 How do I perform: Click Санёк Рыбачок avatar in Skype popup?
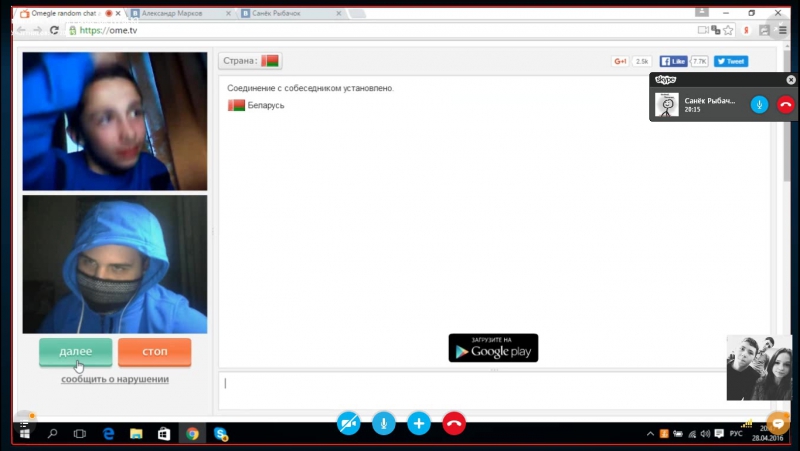coord(667,105)
